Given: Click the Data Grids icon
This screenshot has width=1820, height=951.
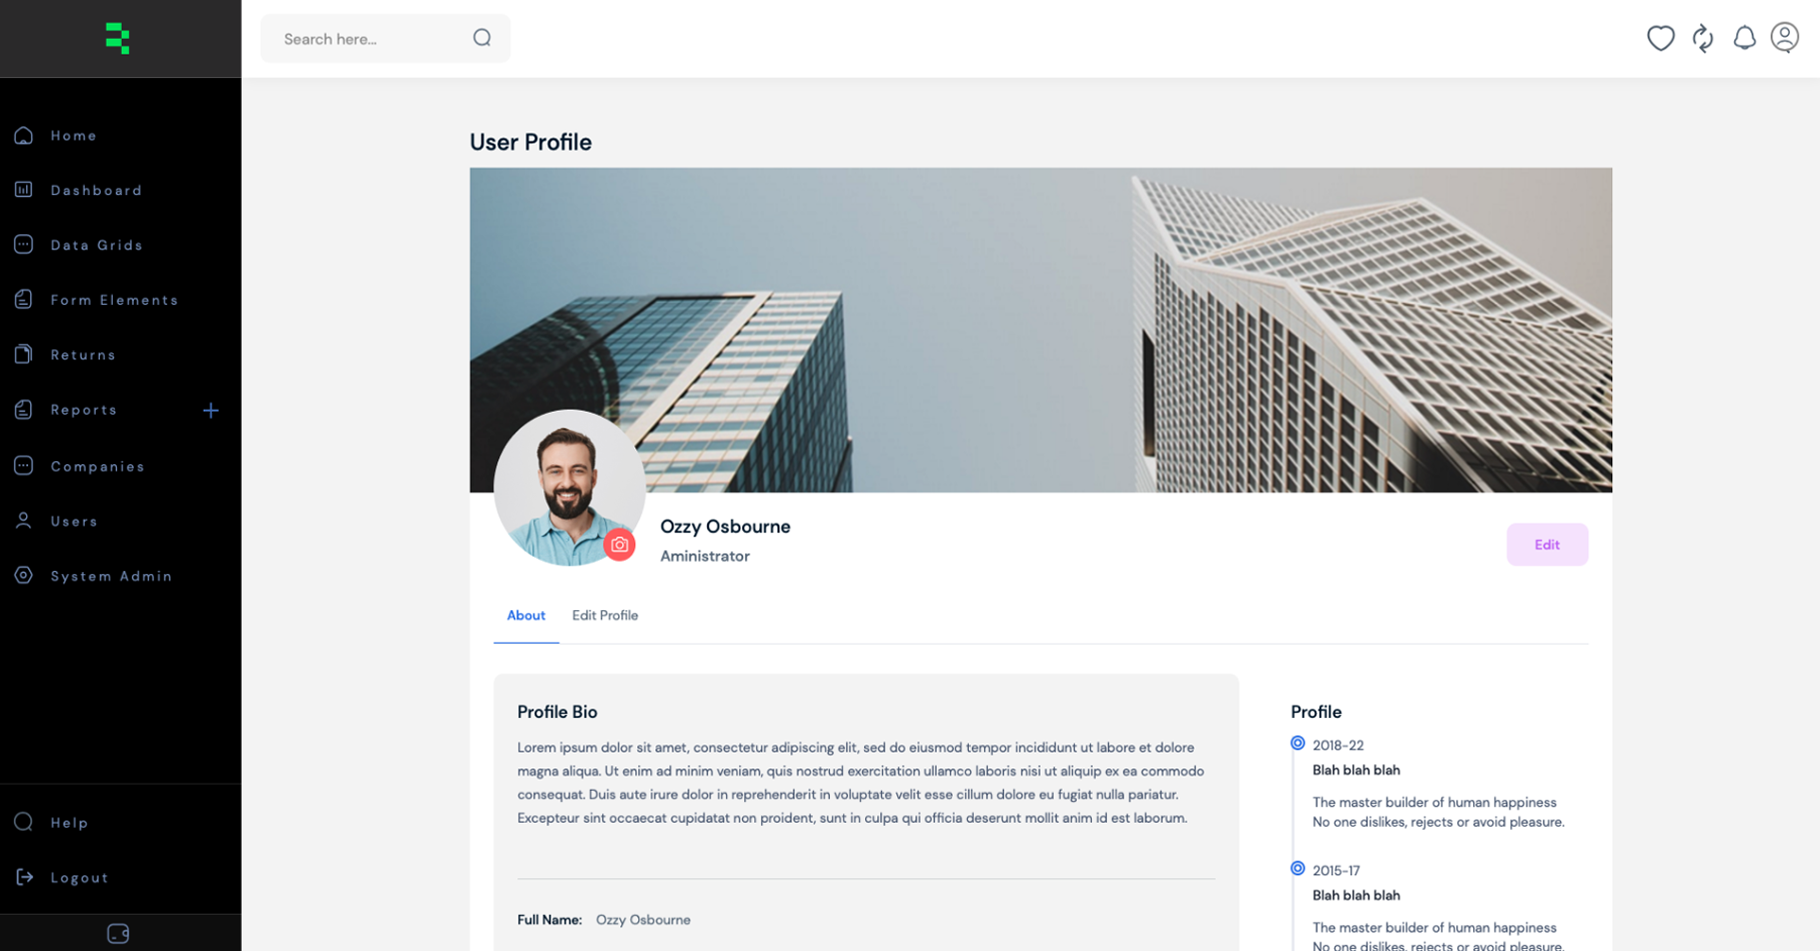Looking at the screenshot, I should 24,244.
